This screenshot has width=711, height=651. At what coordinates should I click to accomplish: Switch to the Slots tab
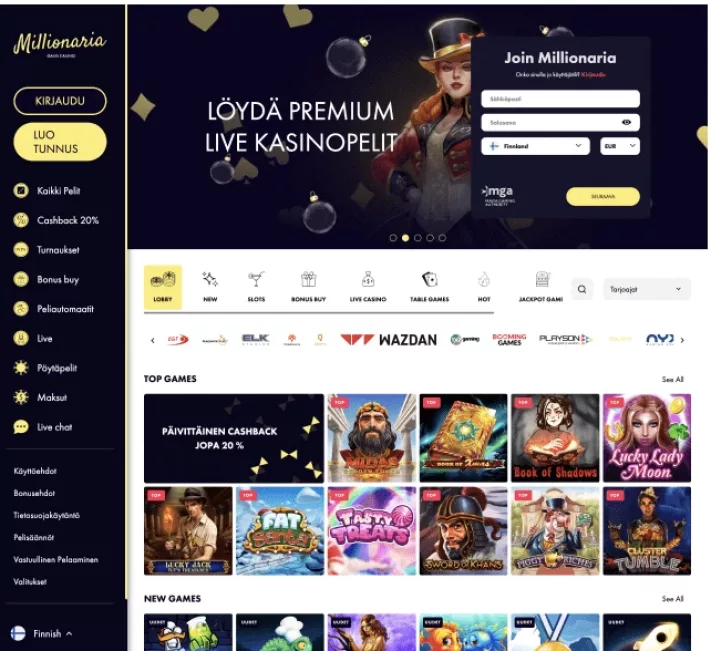click(256, 287)
